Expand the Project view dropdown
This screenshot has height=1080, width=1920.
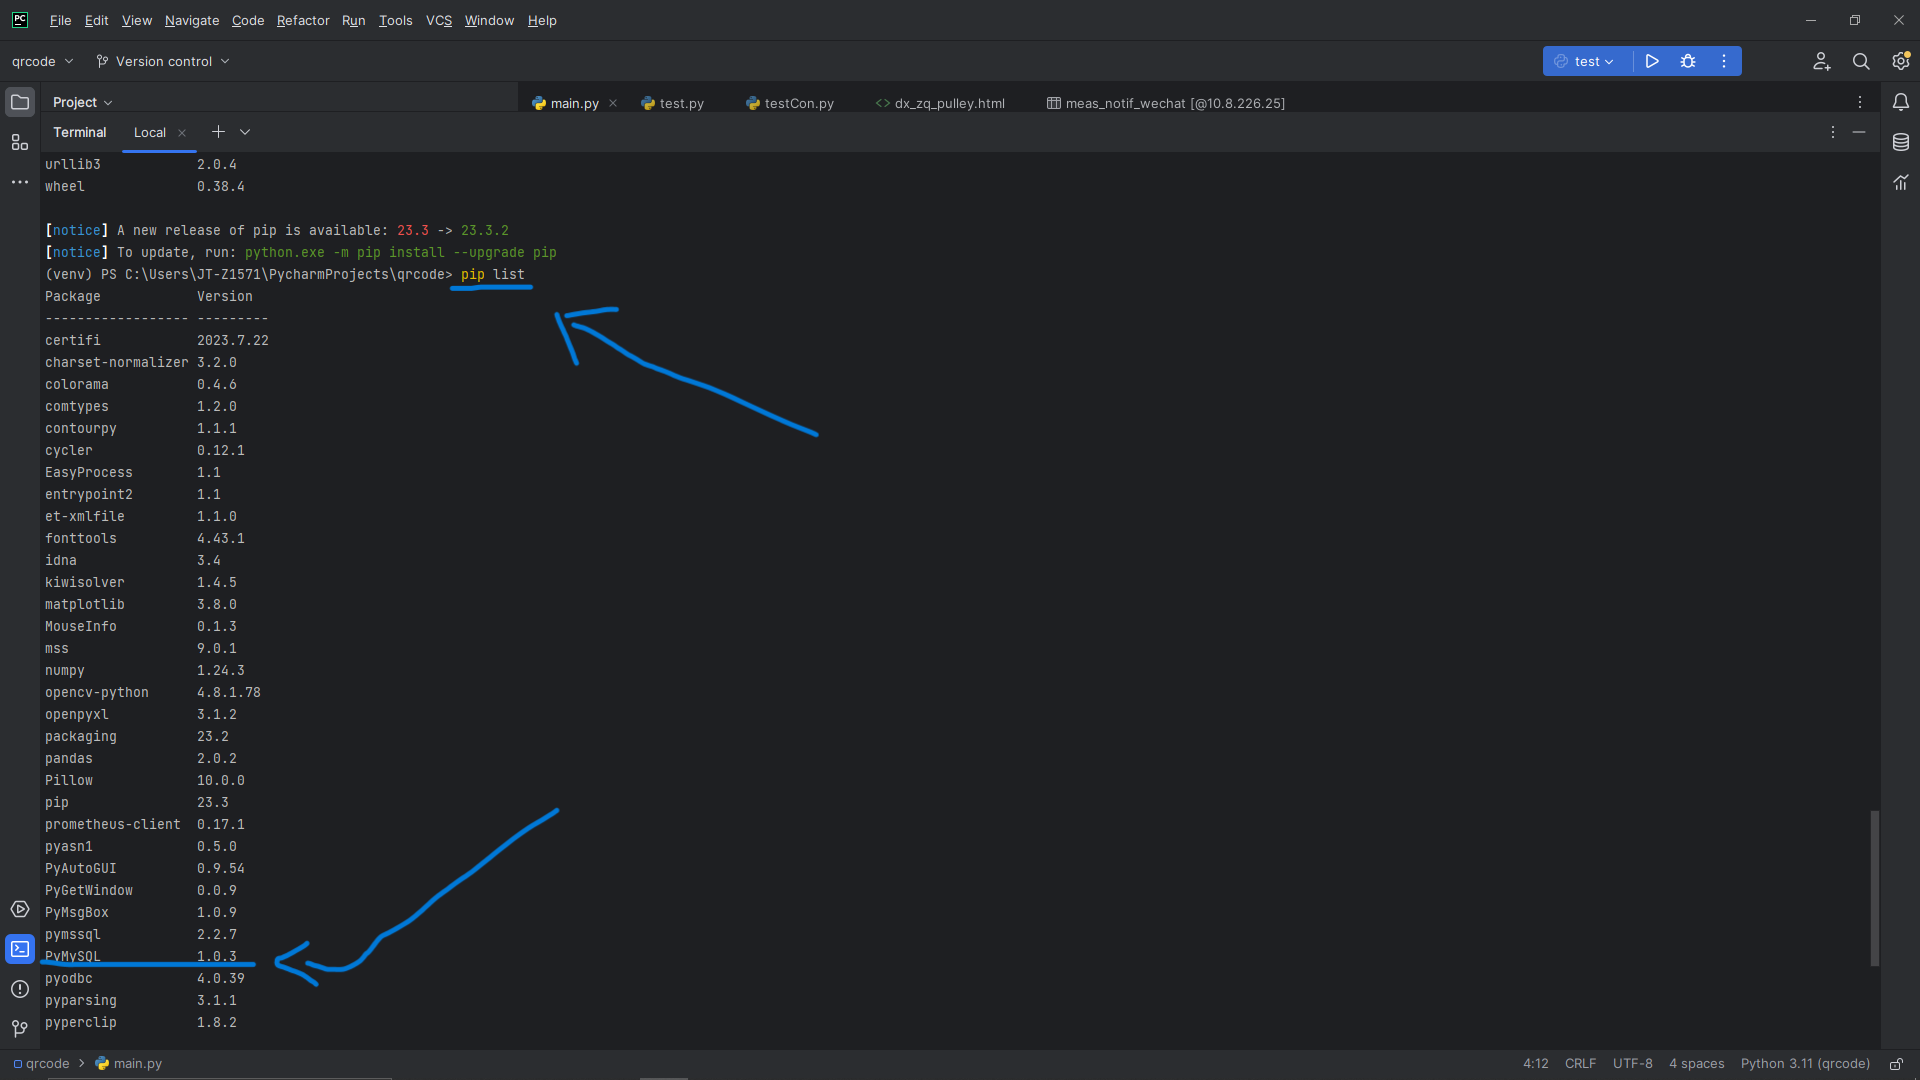click(x=83, y=102)
